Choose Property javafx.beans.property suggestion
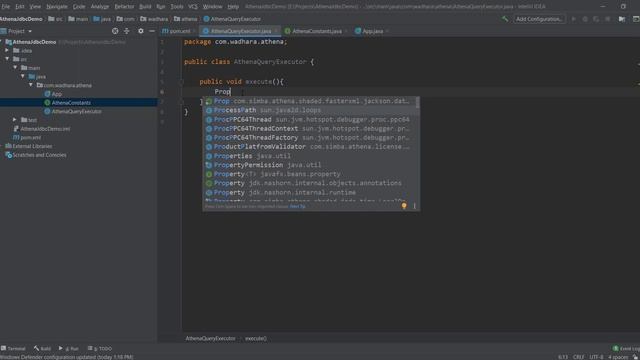The width and height of the screenshot is (640, 360). [x=310, y=174]
